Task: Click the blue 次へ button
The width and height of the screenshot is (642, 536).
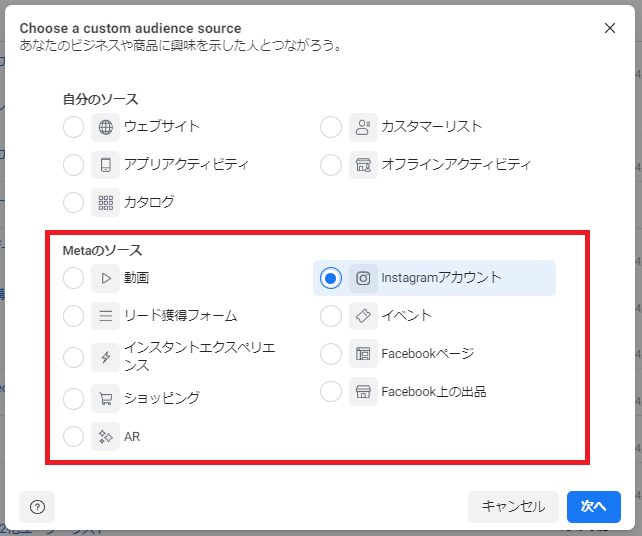Action: (593, 506)
